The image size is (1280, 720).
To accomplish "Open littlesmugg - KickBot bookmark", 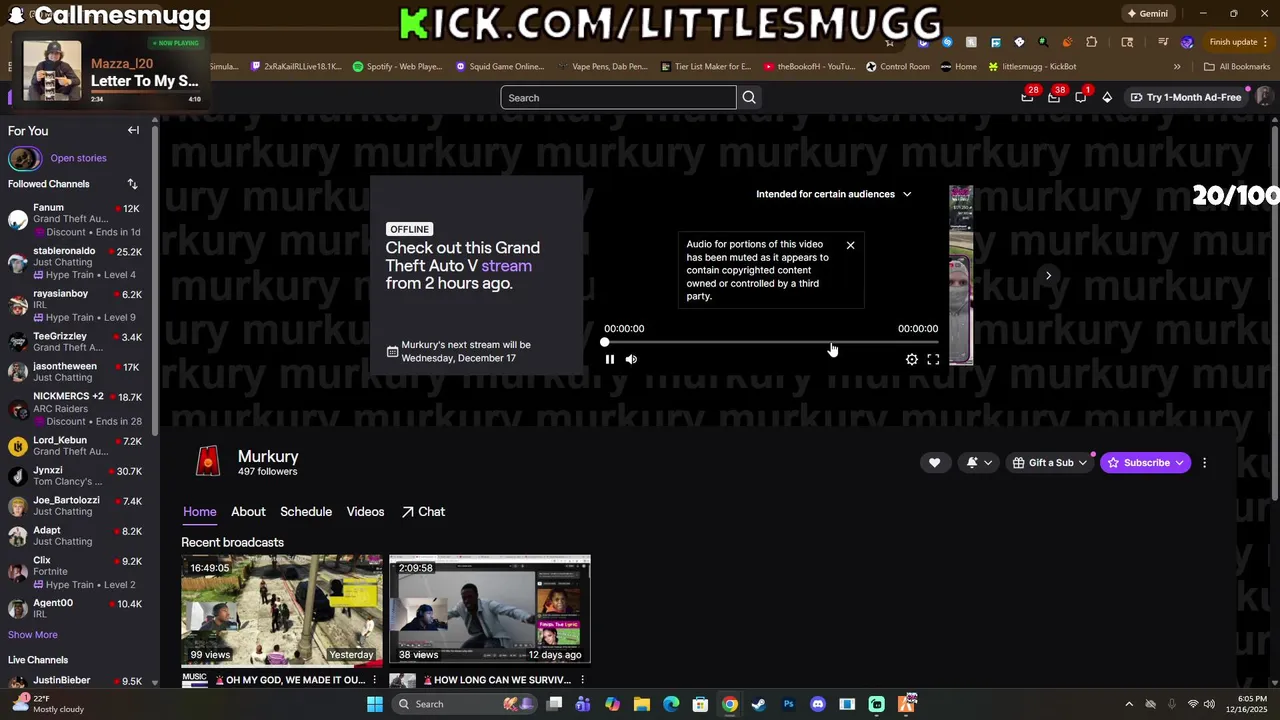I will pos(1032,67).
